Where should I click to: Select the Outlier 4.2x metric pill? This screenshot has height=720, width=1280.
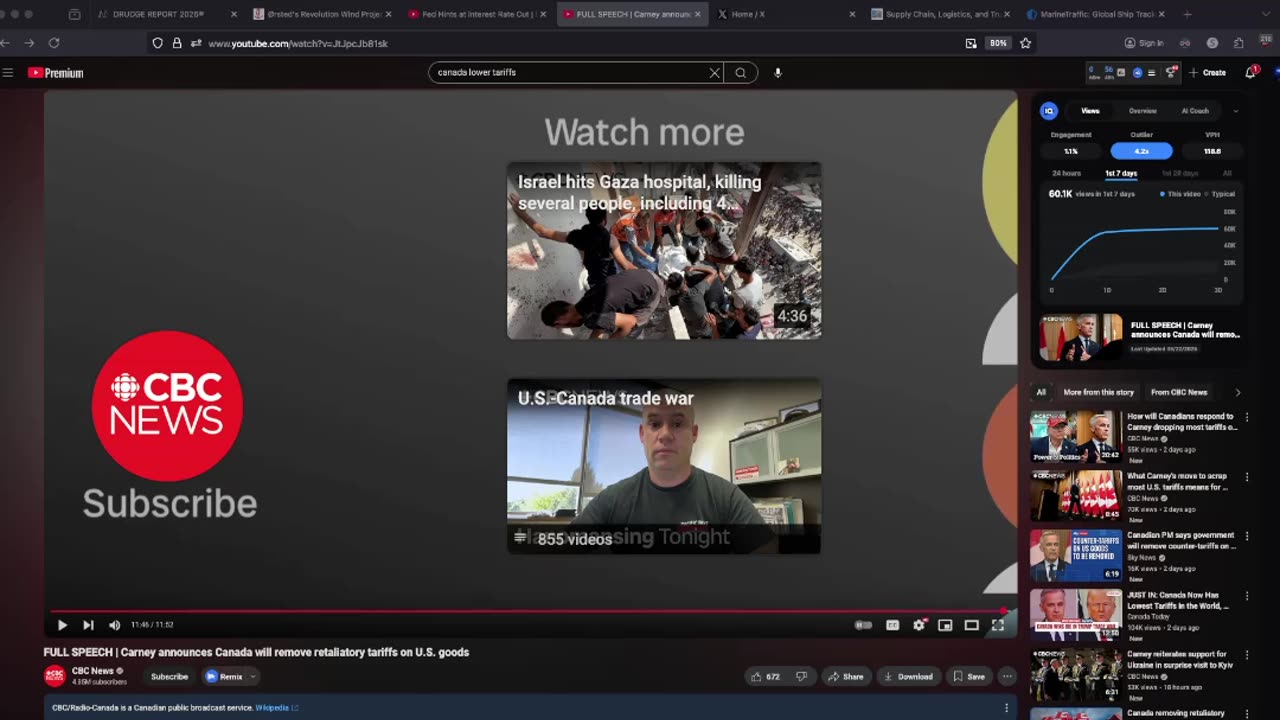[1141, 151]
